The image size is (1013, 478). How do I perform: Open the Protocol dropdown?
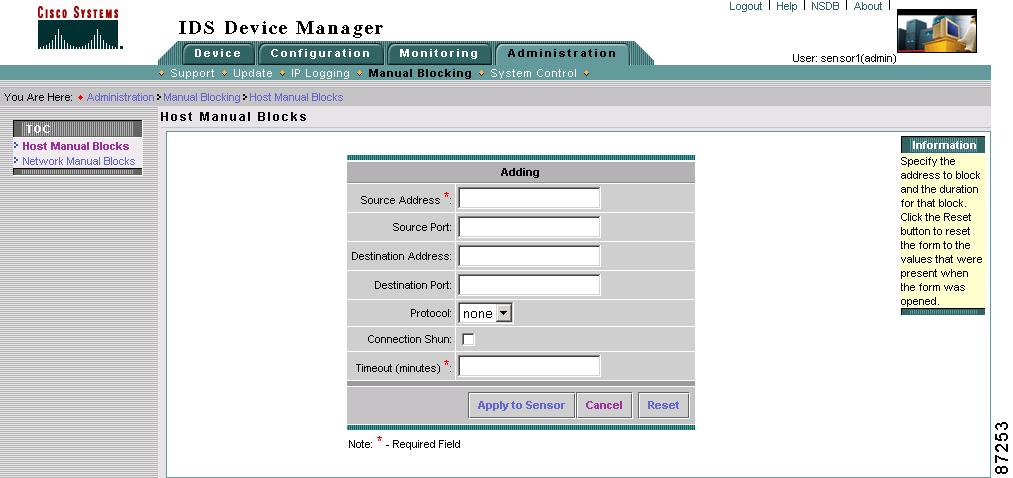(486, 313)
